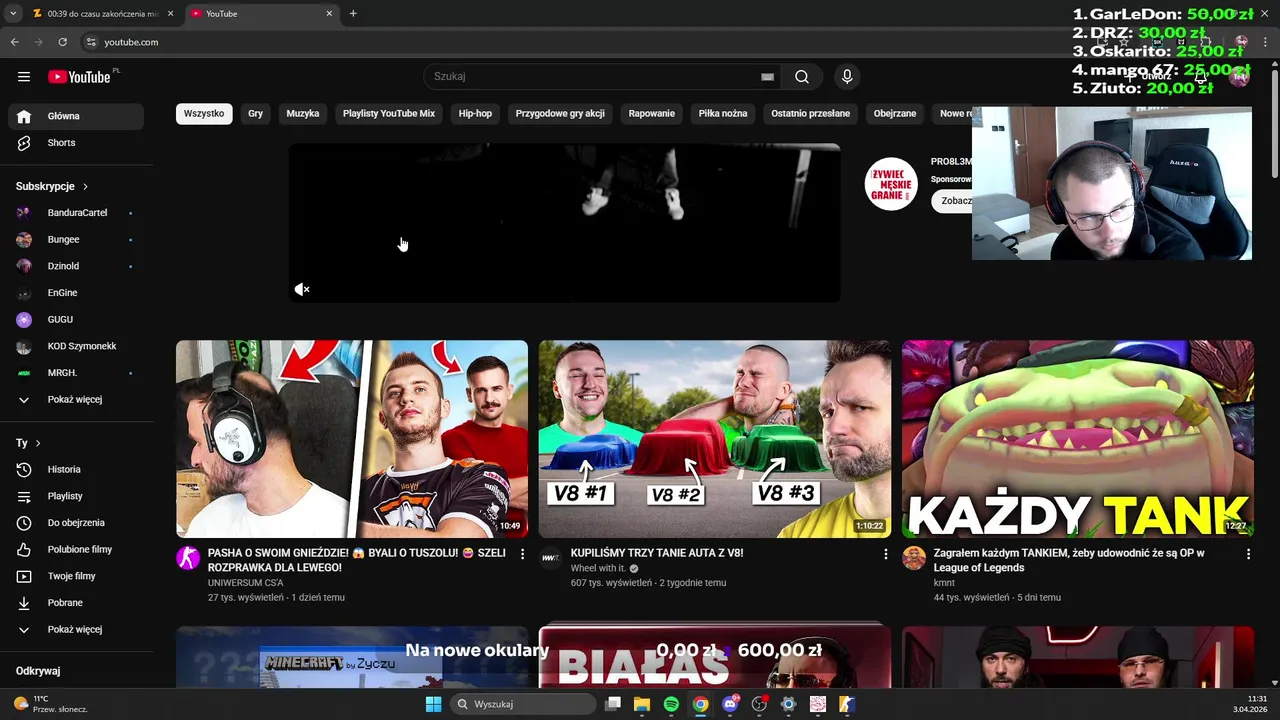Select the Piłka nożna chip
Image resolution: width=1280 pixels, height=720 pixels.
pyautogui.click(x=723, y=114)
